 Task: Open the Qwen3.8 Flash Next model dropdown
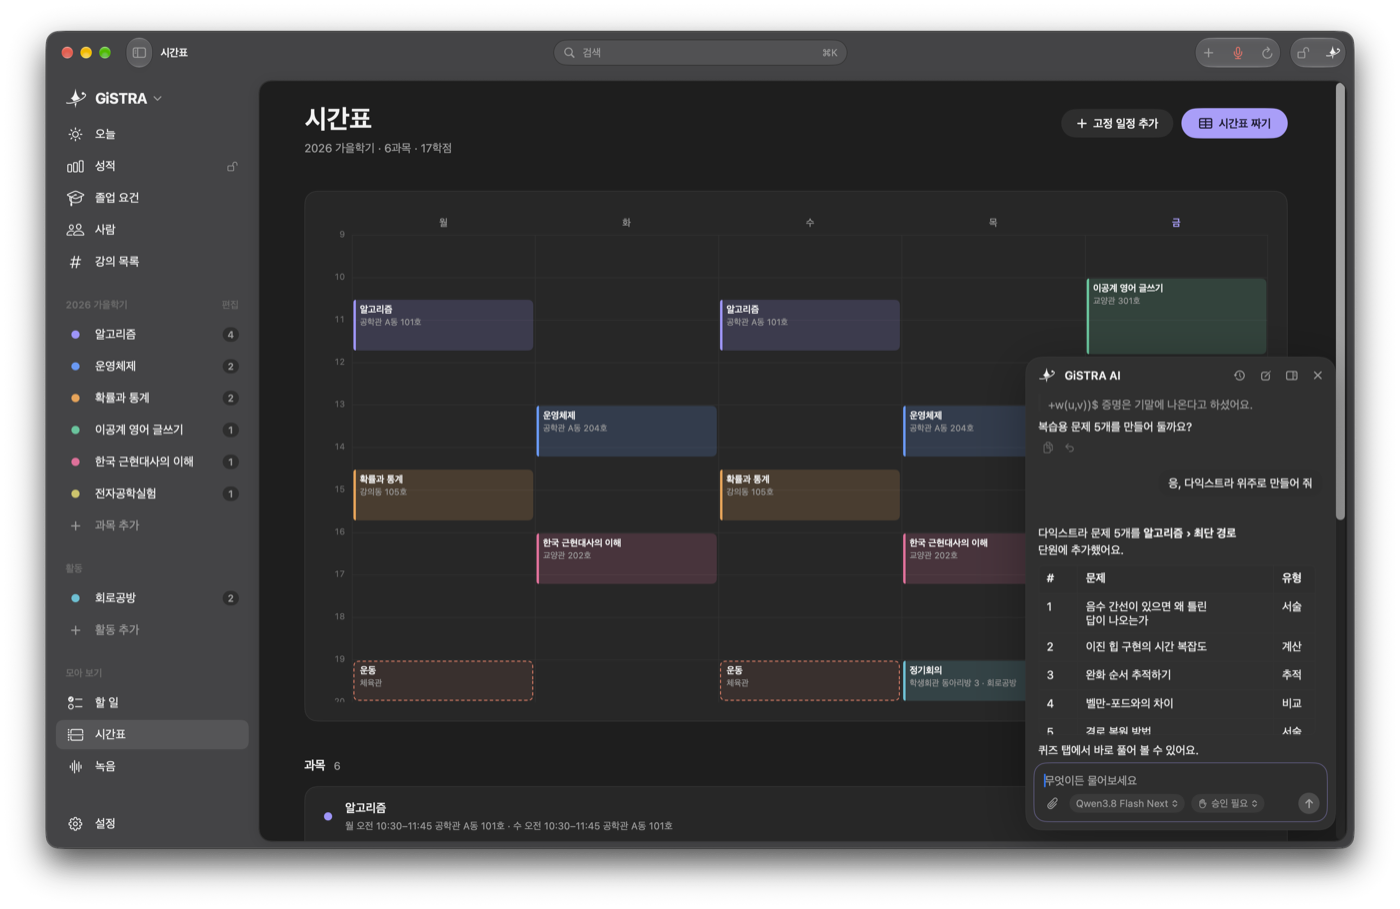(1127, 804)
